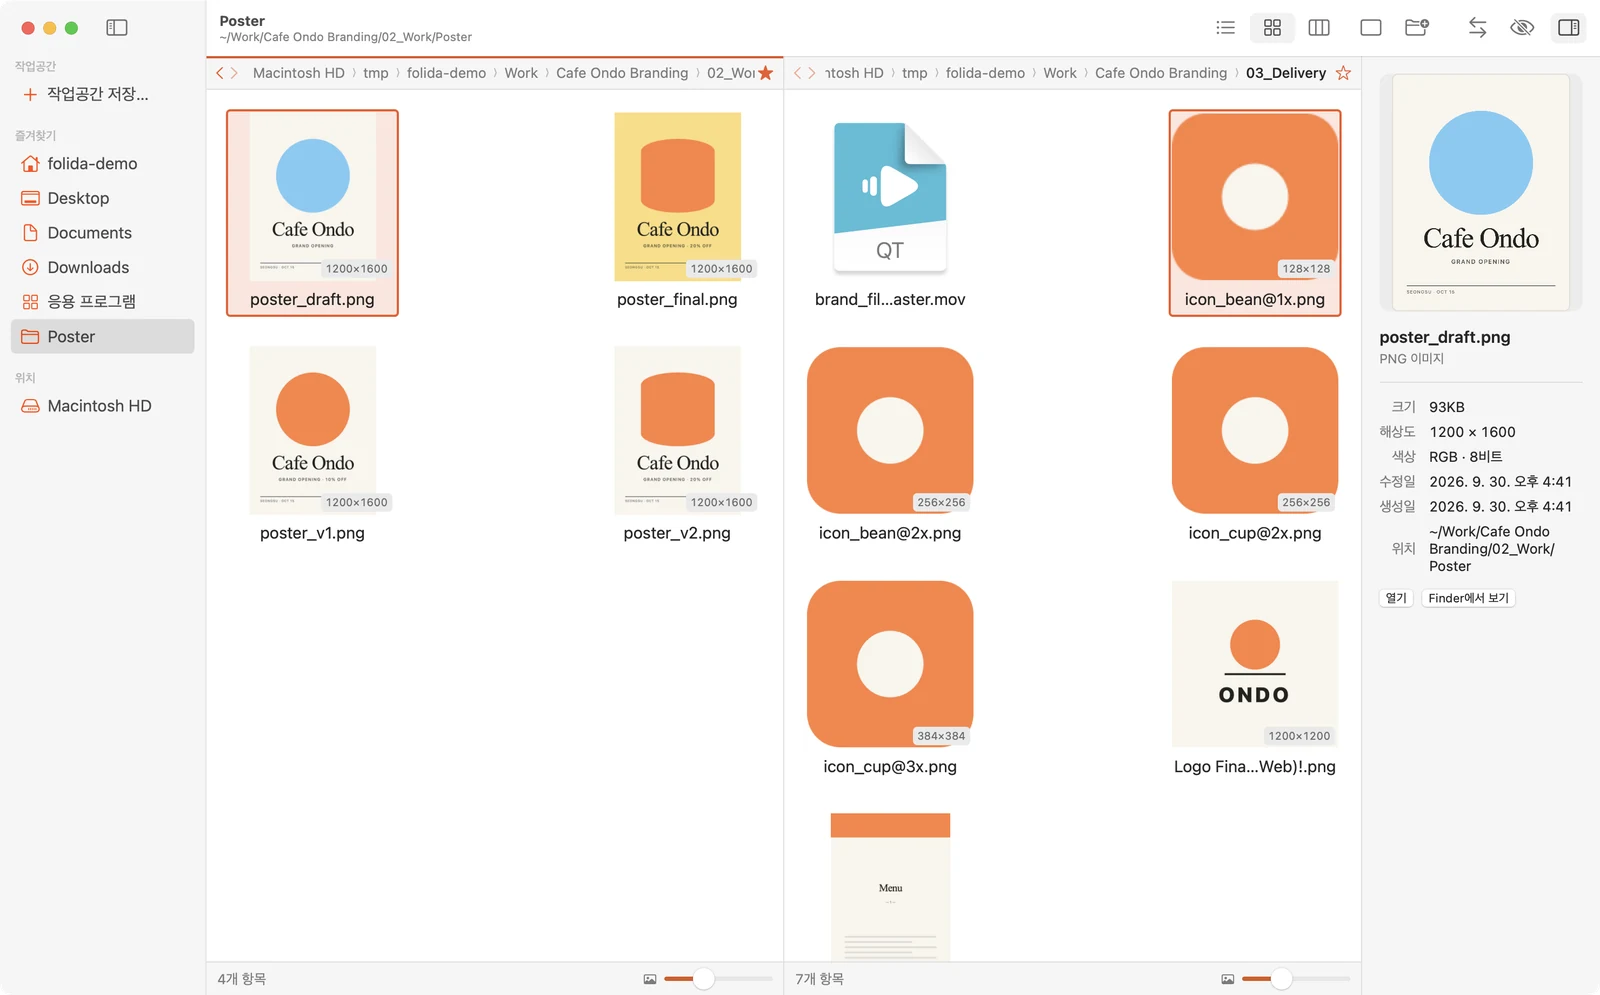This screenshot has height=995, width=1600.
Task: Click 03_Delivery in right breadcrumb
Action: (1286, 73)
